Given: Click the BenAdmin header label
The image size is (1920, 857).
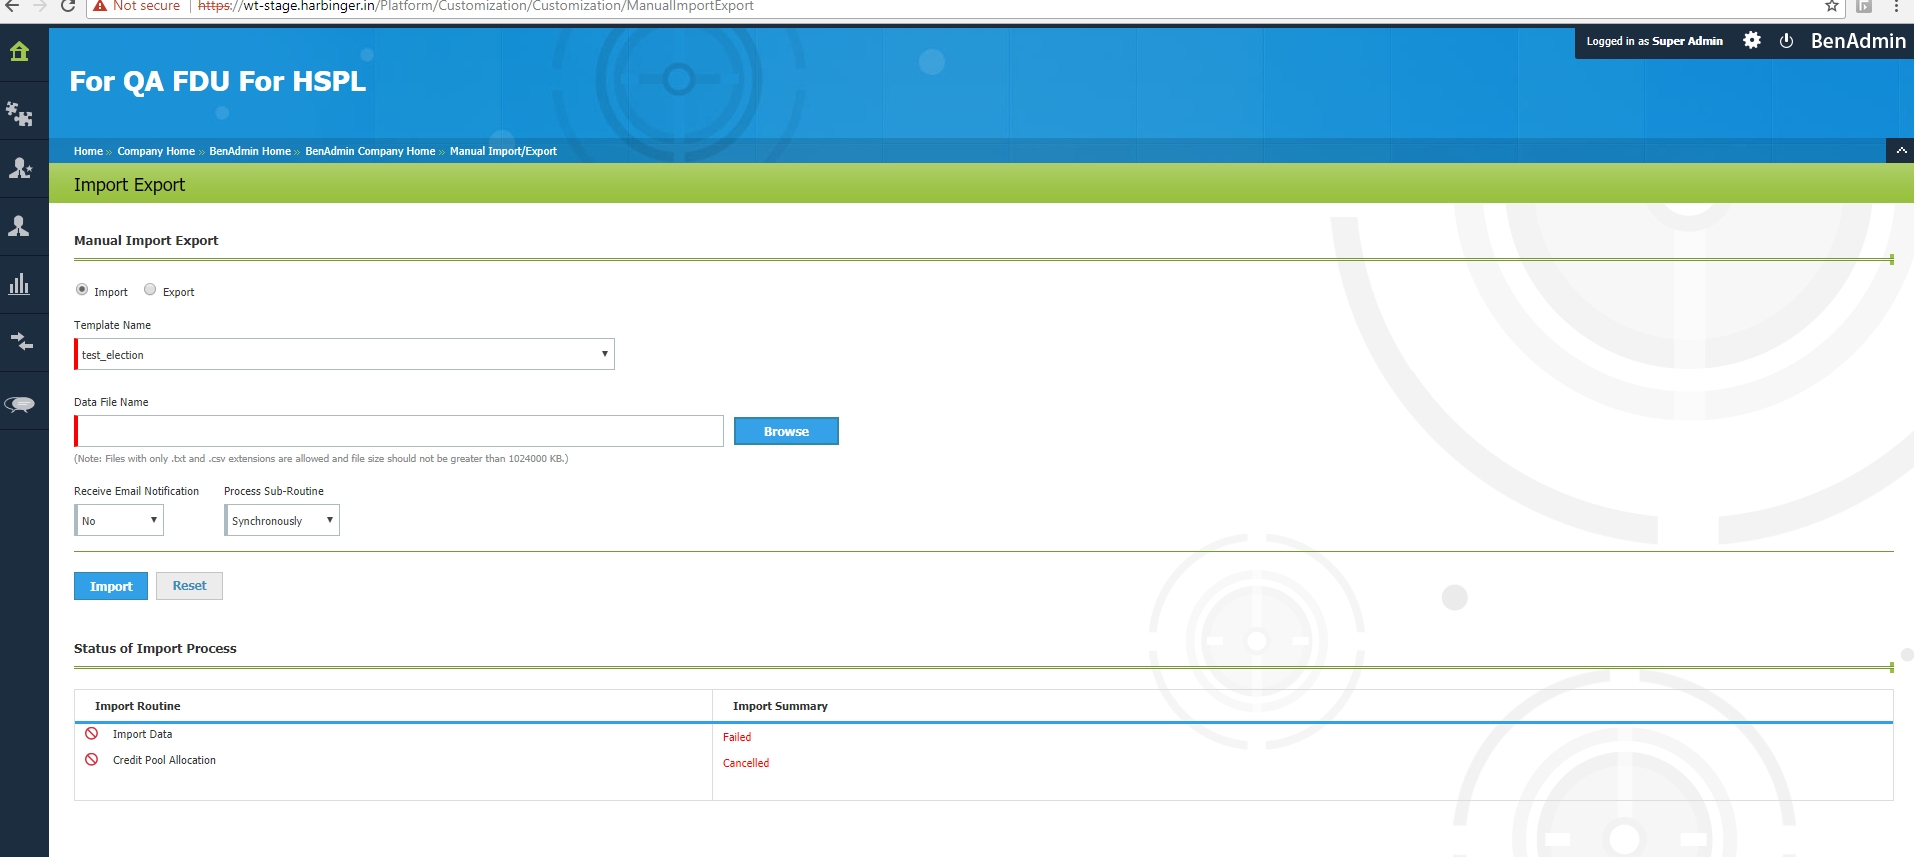Looking at the screenshot, I should tap(1858, 41).
